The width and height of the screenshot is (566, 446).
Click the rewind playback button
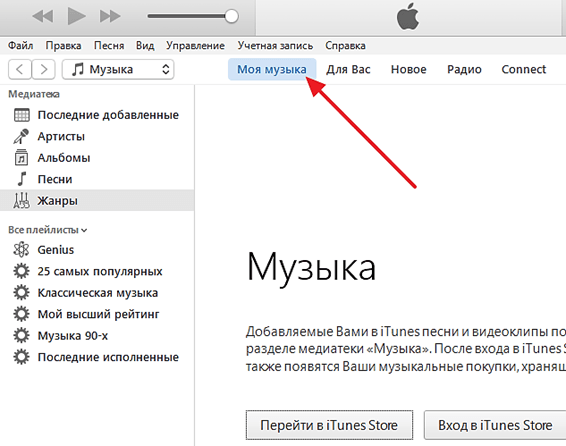pyautogui.click(x=43, y=16)
